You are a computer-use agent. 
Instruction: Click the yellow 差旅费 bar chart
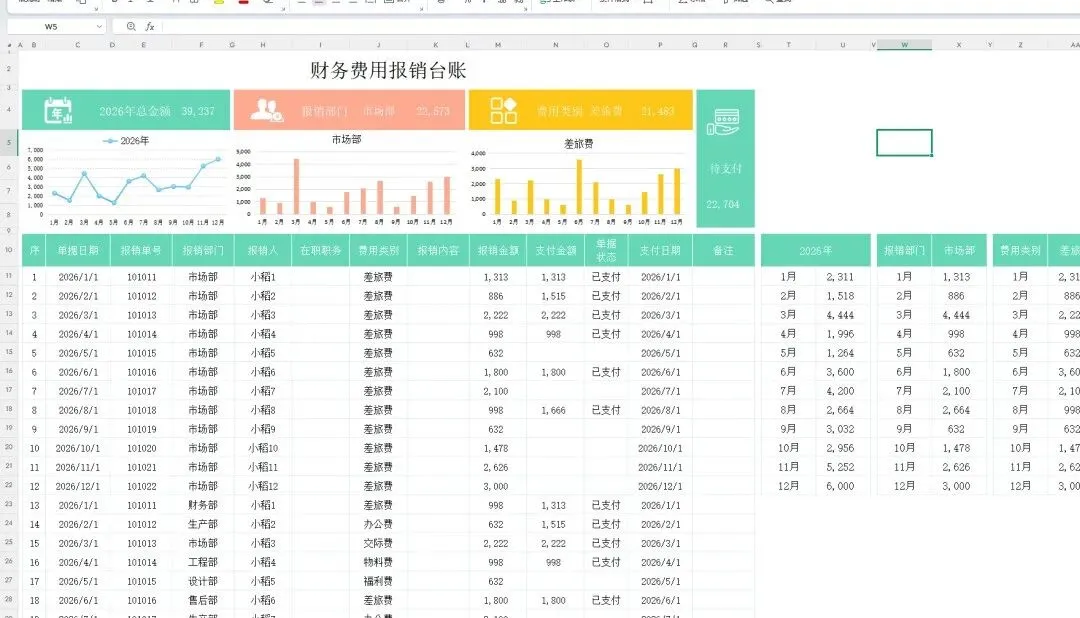pyautogui.click(x=580, y=182)
